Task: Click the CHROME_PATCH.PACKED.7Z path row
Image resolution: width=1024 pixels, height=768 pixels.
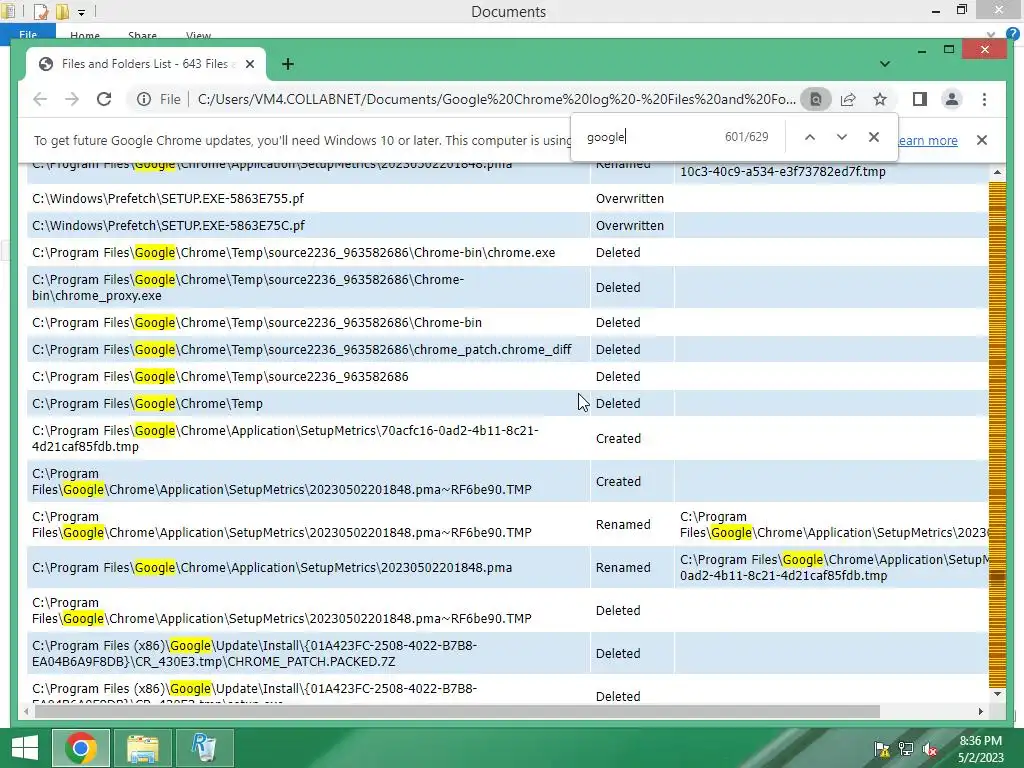Action: [254, 654]
